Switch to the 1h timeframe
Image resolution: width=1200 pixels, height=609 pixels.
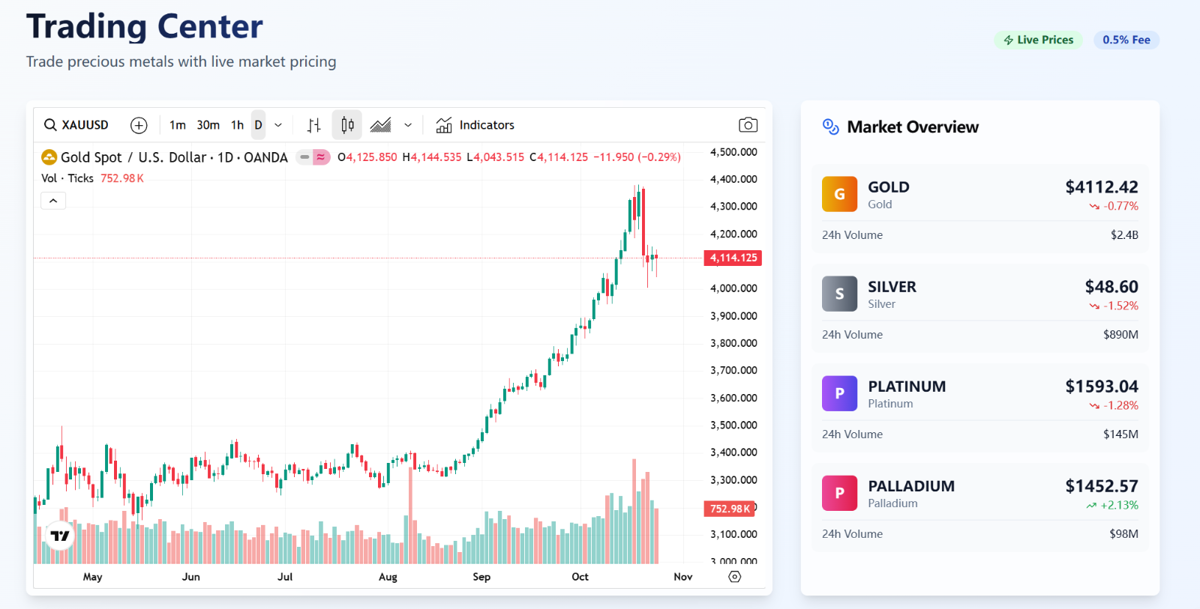tap(237, 125)
